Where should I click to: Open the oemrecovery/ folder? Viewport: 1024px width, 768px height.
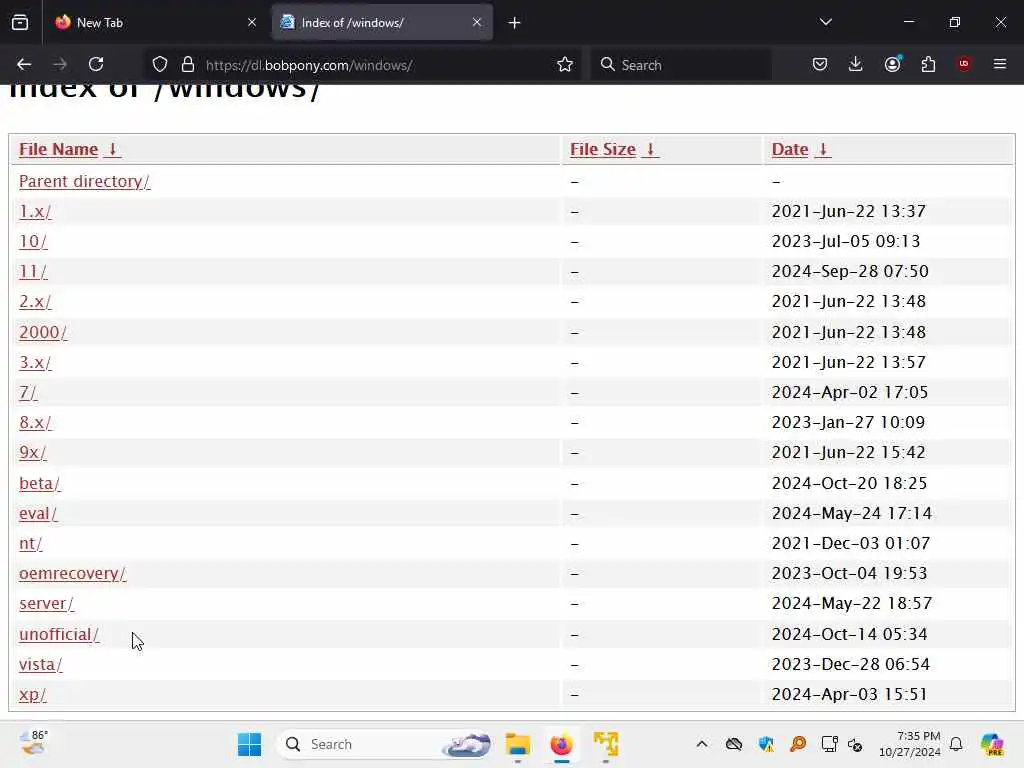(x=72, y=573)
